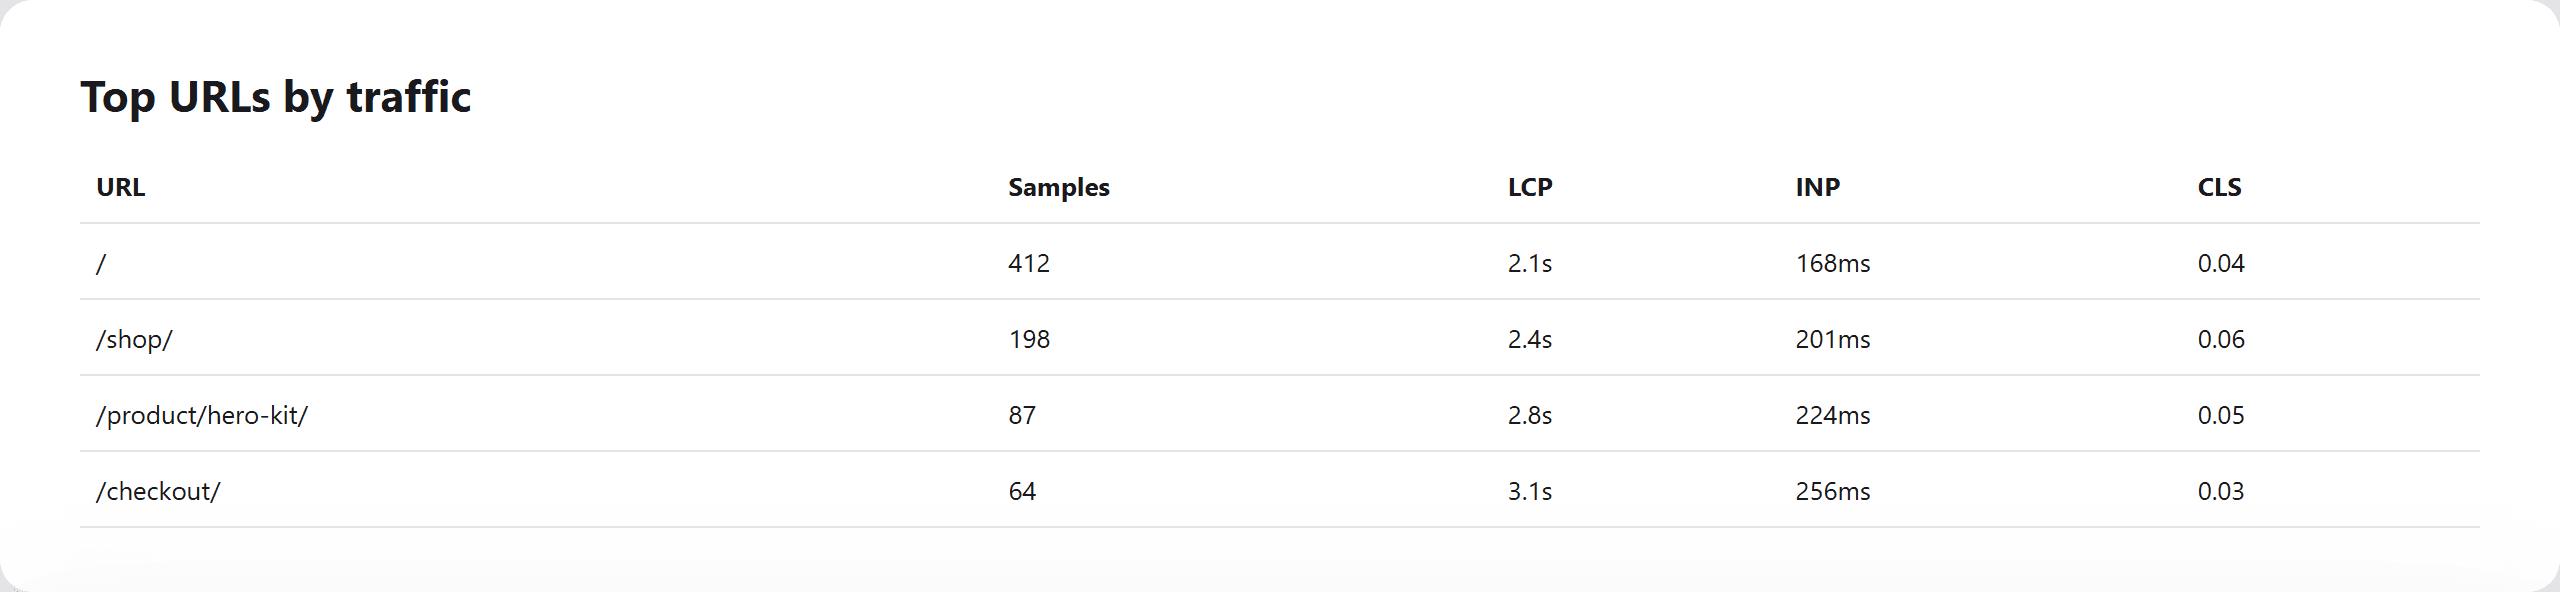
Task: Click the 201ms INP value
Action: tap(1833, 339)
